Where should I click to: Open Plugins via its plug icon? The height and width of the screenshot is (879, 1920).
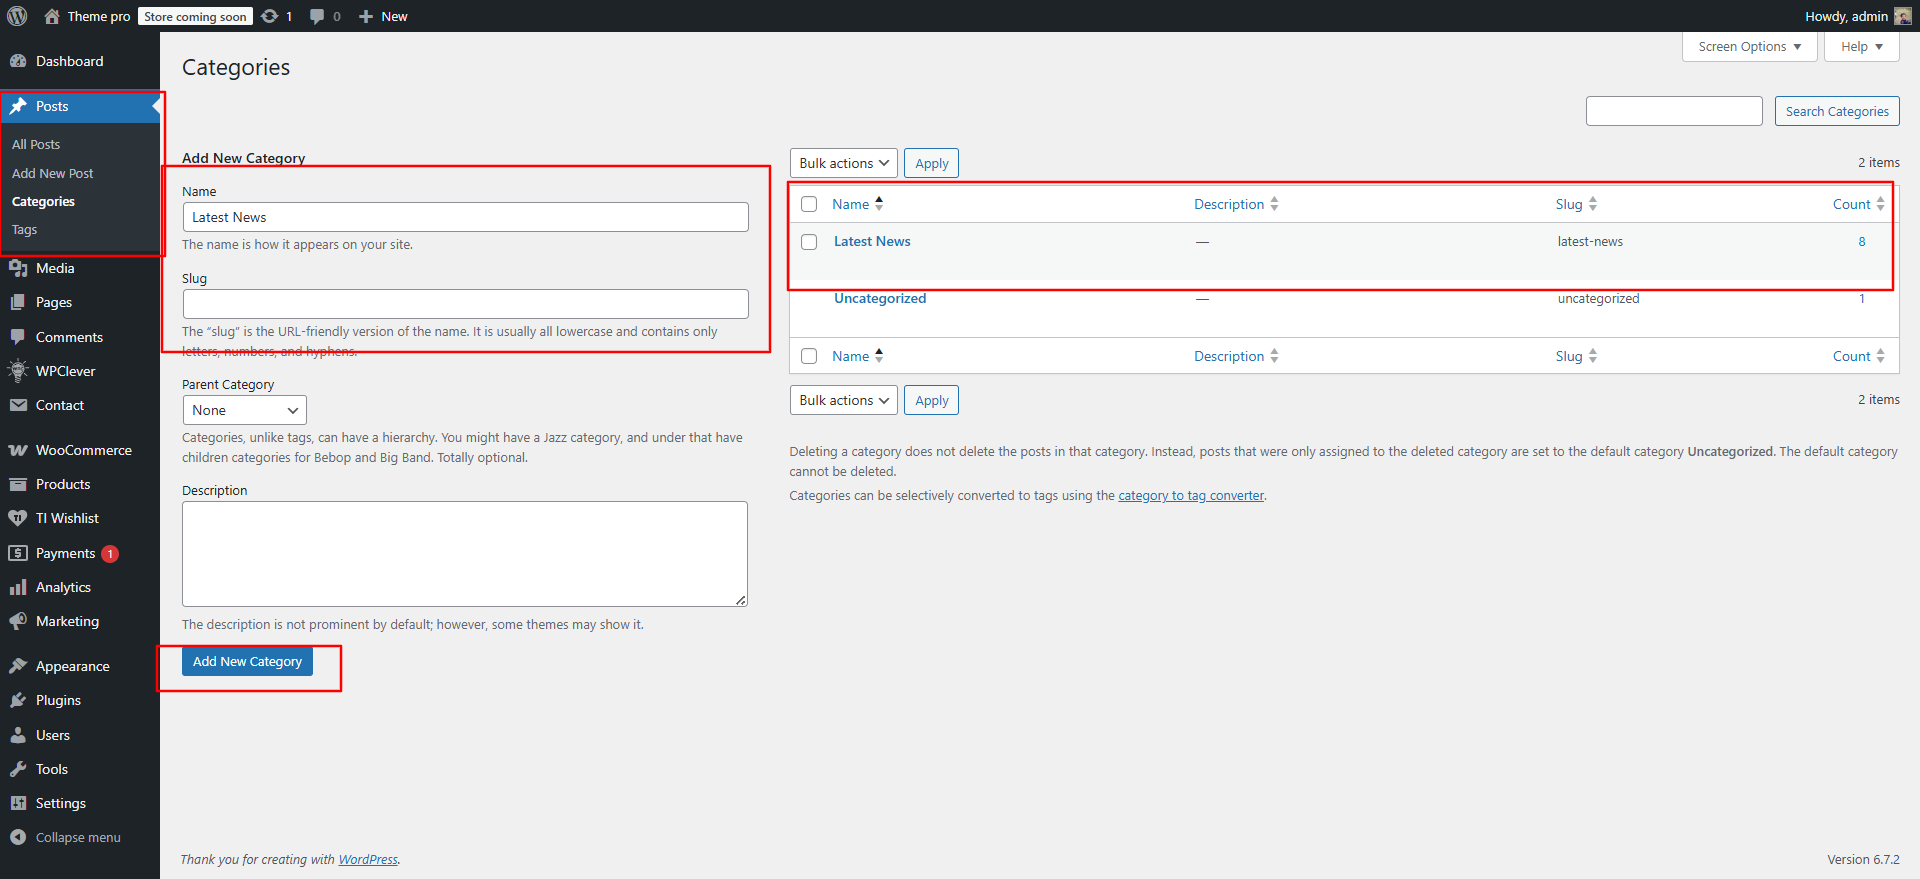tap(18, 700)
